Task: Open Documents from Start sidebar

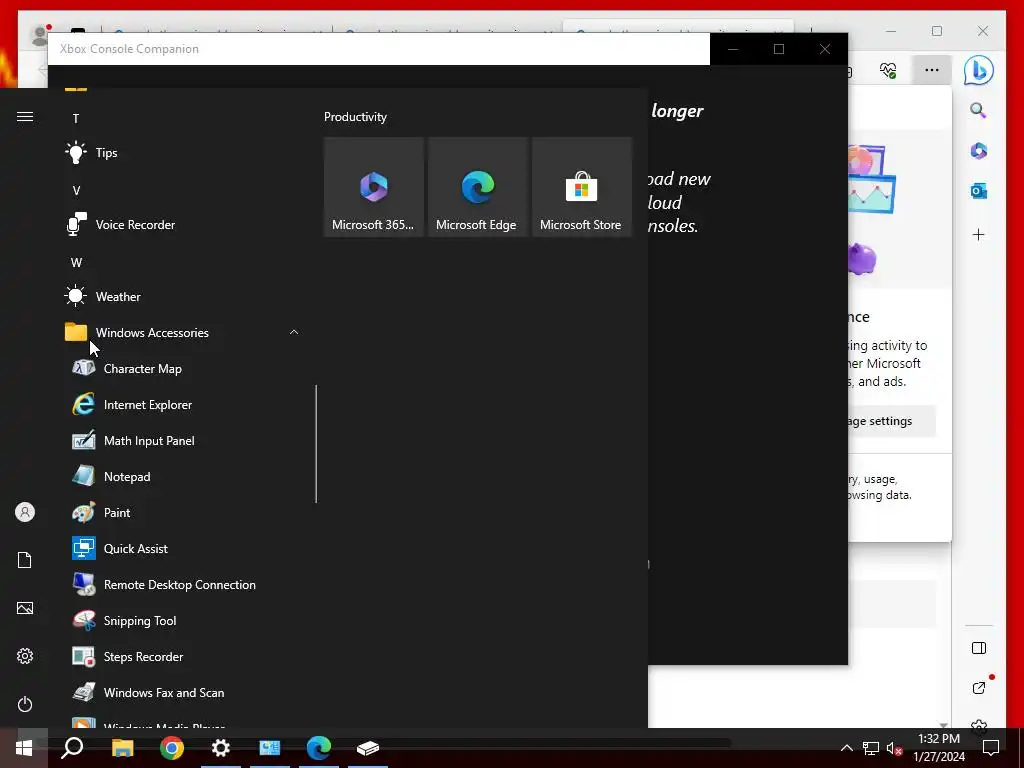Action: tap(25, 560)
